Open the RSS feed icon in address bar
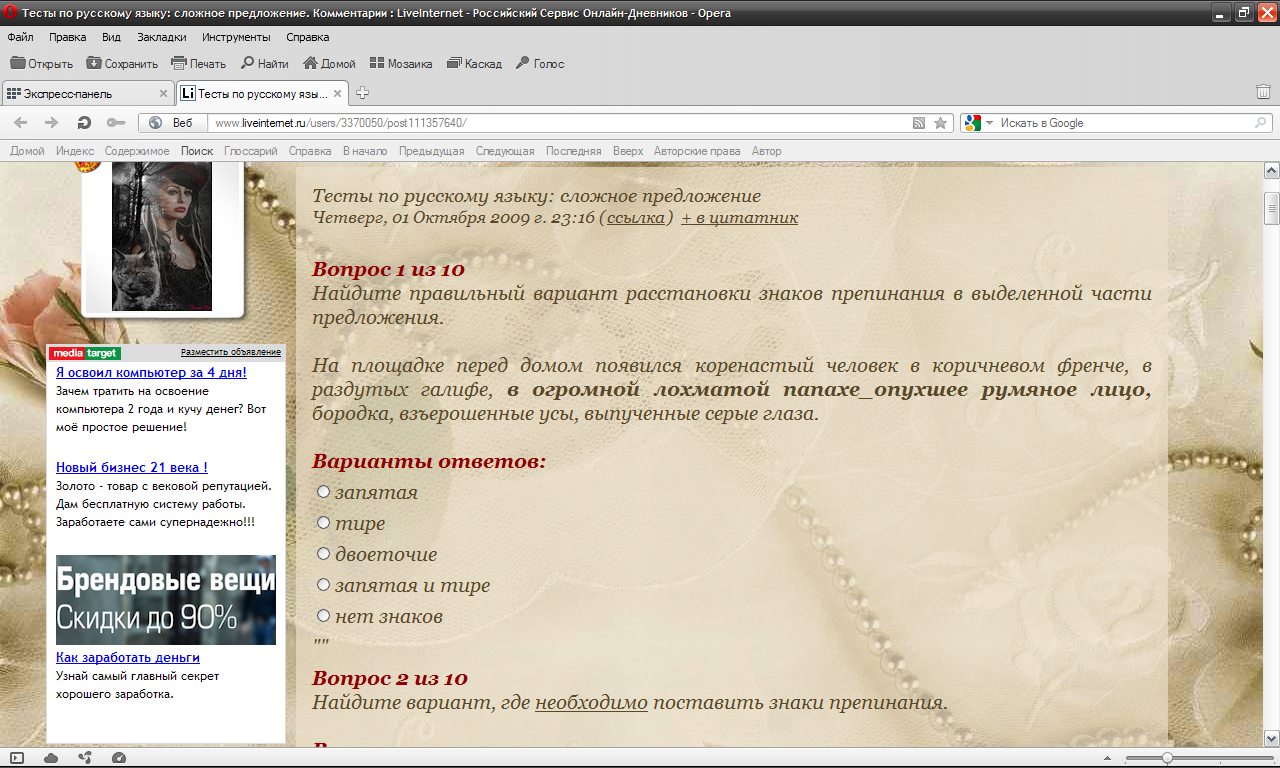The height and width of the screenshot is (768, 1280). (x=919, y=123)
